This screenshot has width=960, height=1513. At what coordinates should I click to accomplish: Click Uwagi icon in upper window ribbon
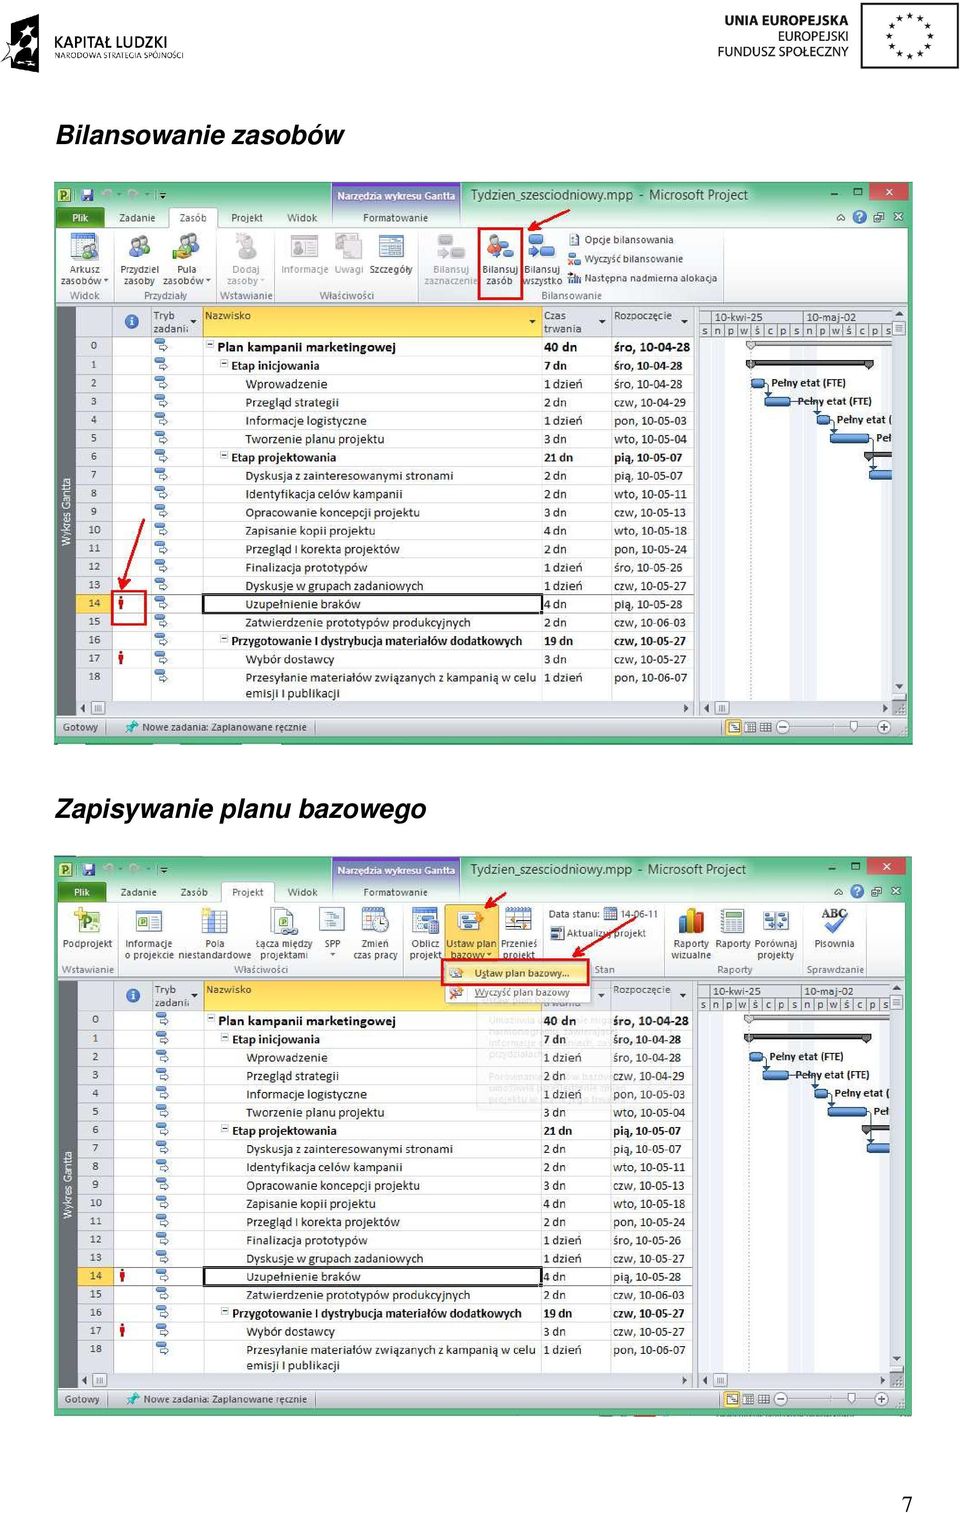[x=348, y=246]
